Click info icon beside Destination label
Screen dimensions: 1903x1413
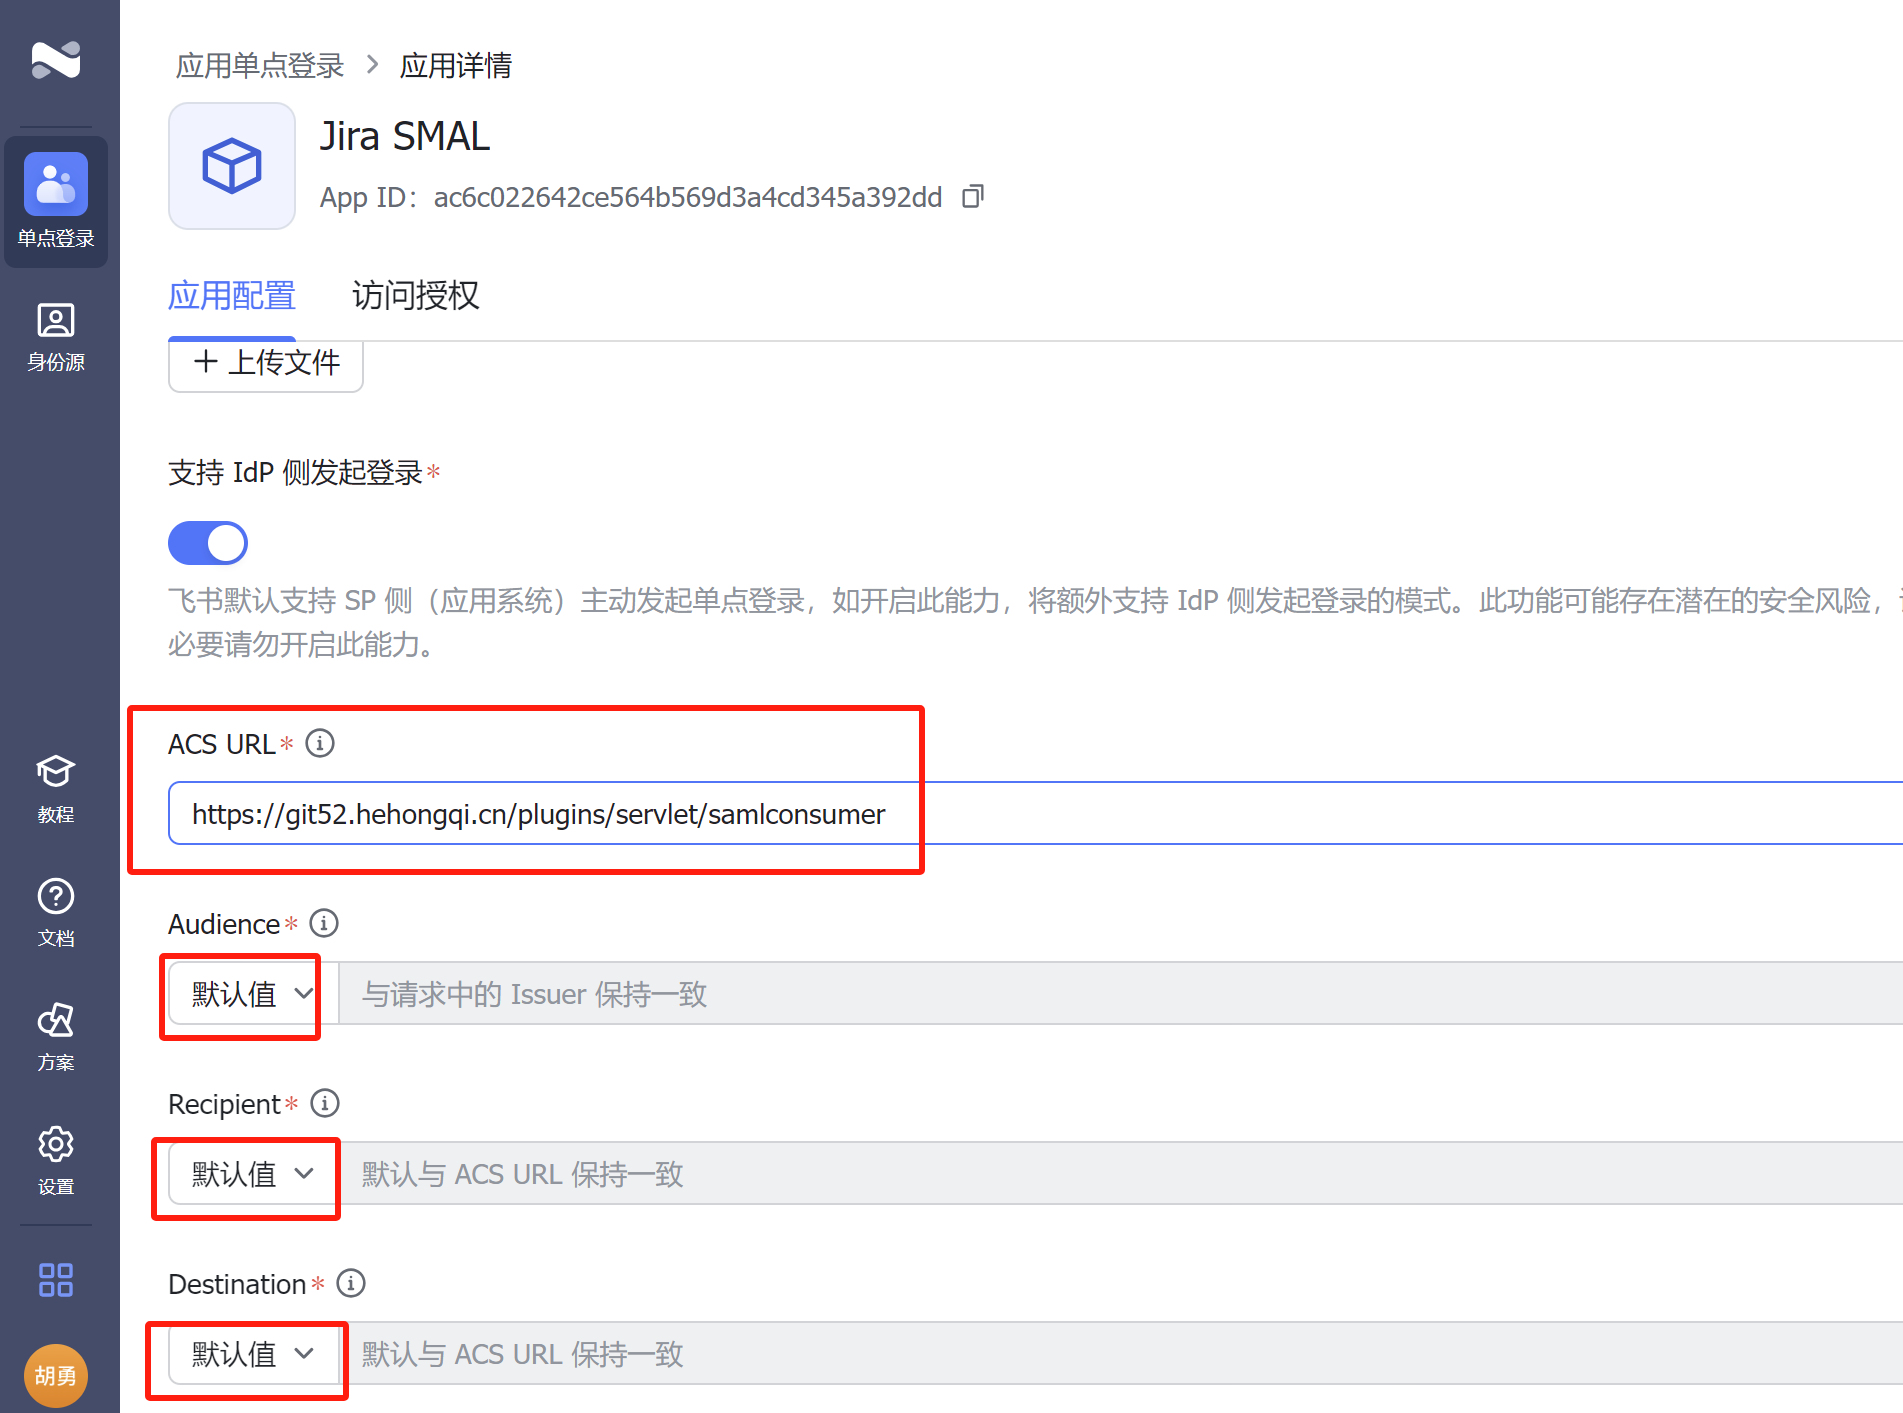point(351,1283)
